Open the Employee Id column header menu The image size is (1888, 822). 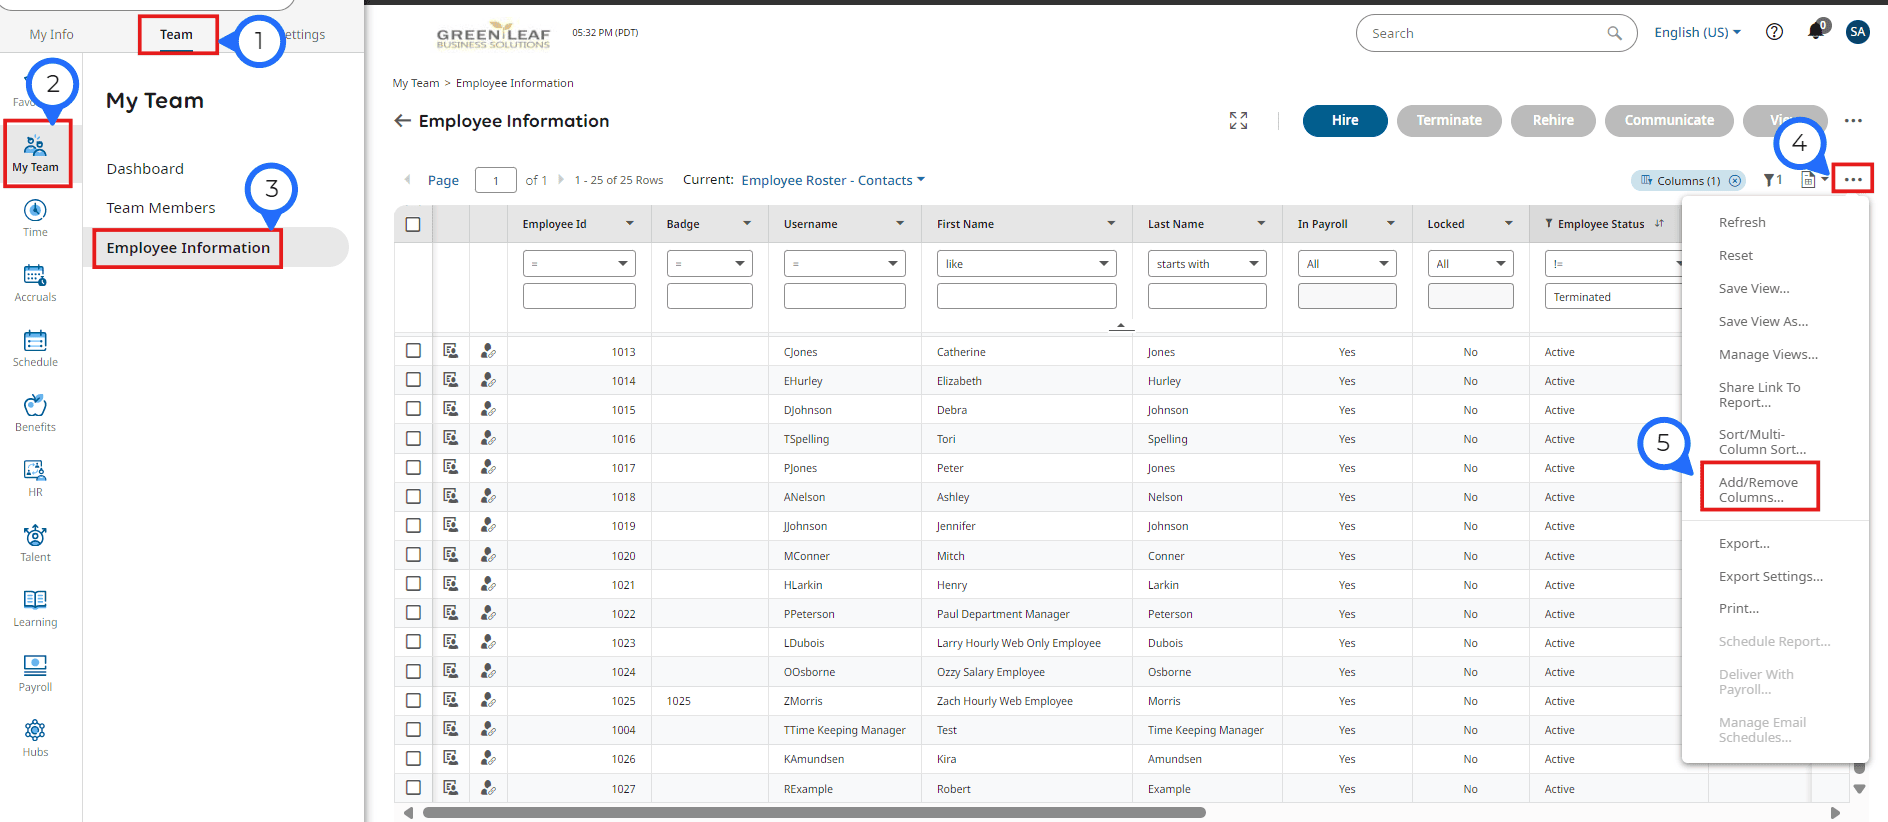630,224
